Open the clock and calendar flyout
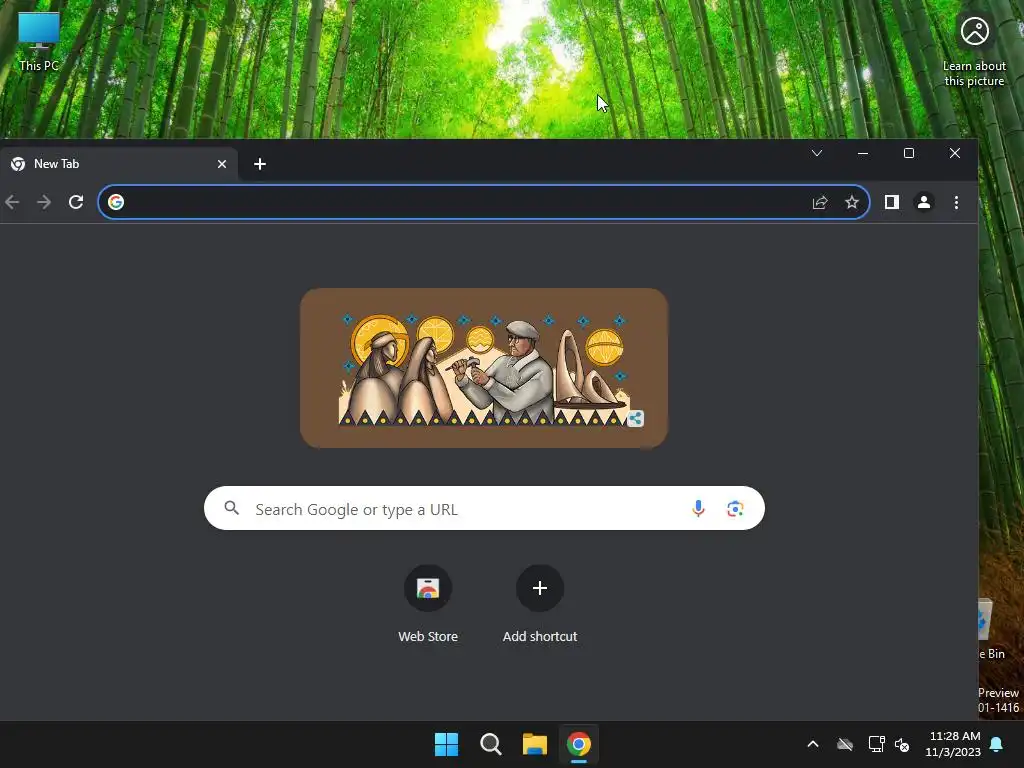Screen dimensions: 1024x768 pos(953,744)
